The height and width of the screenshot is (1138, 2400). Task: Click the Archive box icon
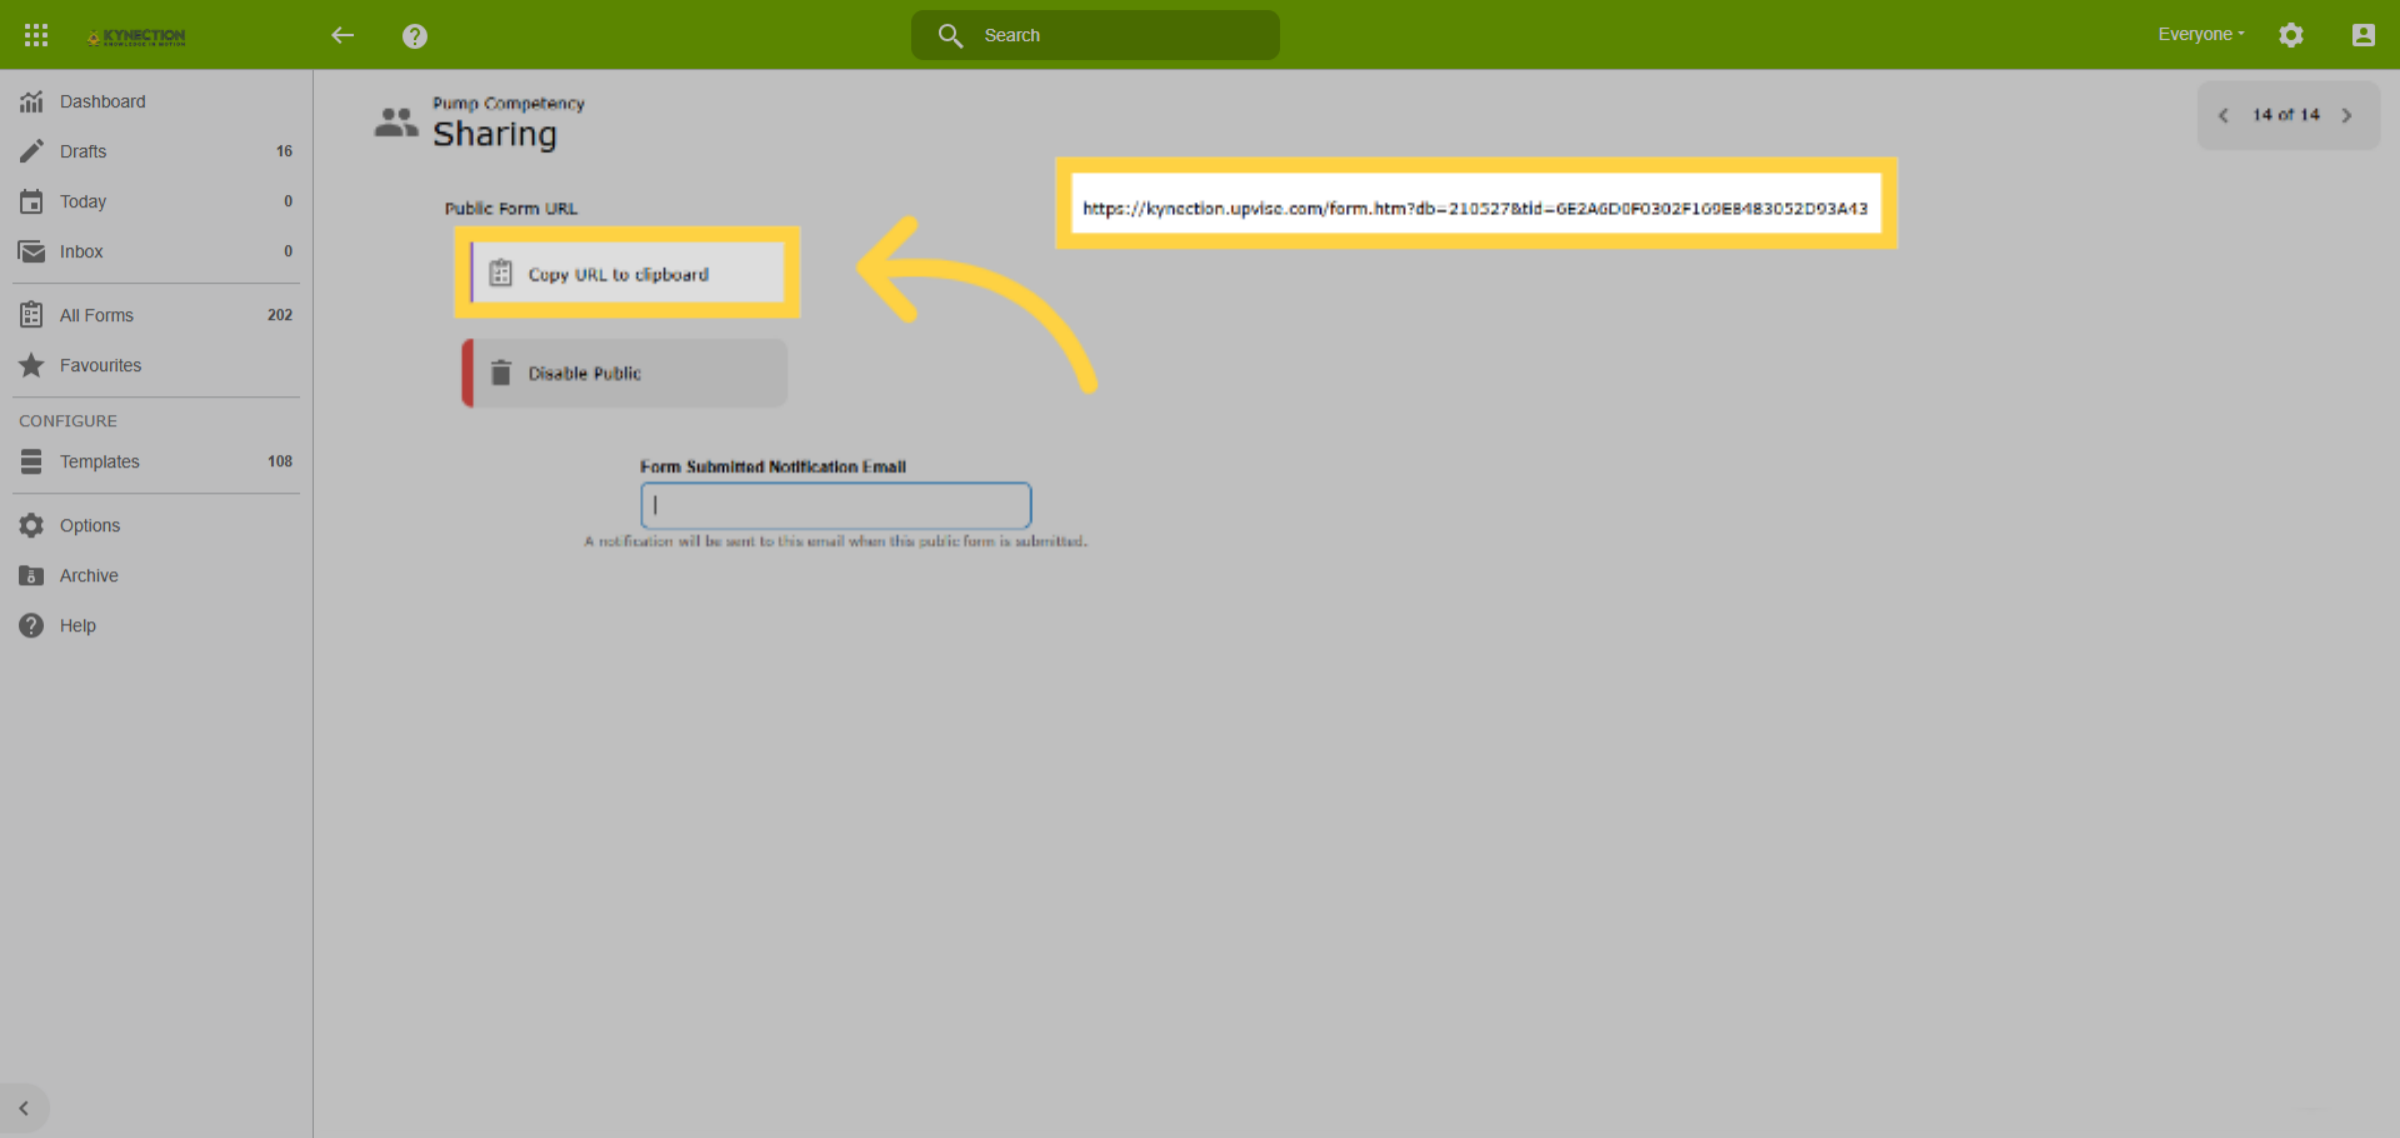[x=32, y=575]
